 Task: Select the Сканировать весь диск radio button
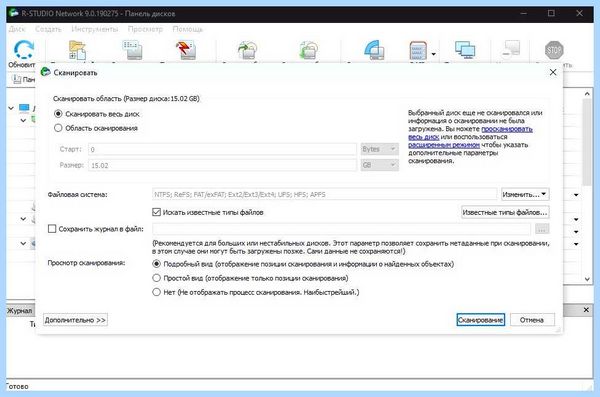click(x=58, y=114)
